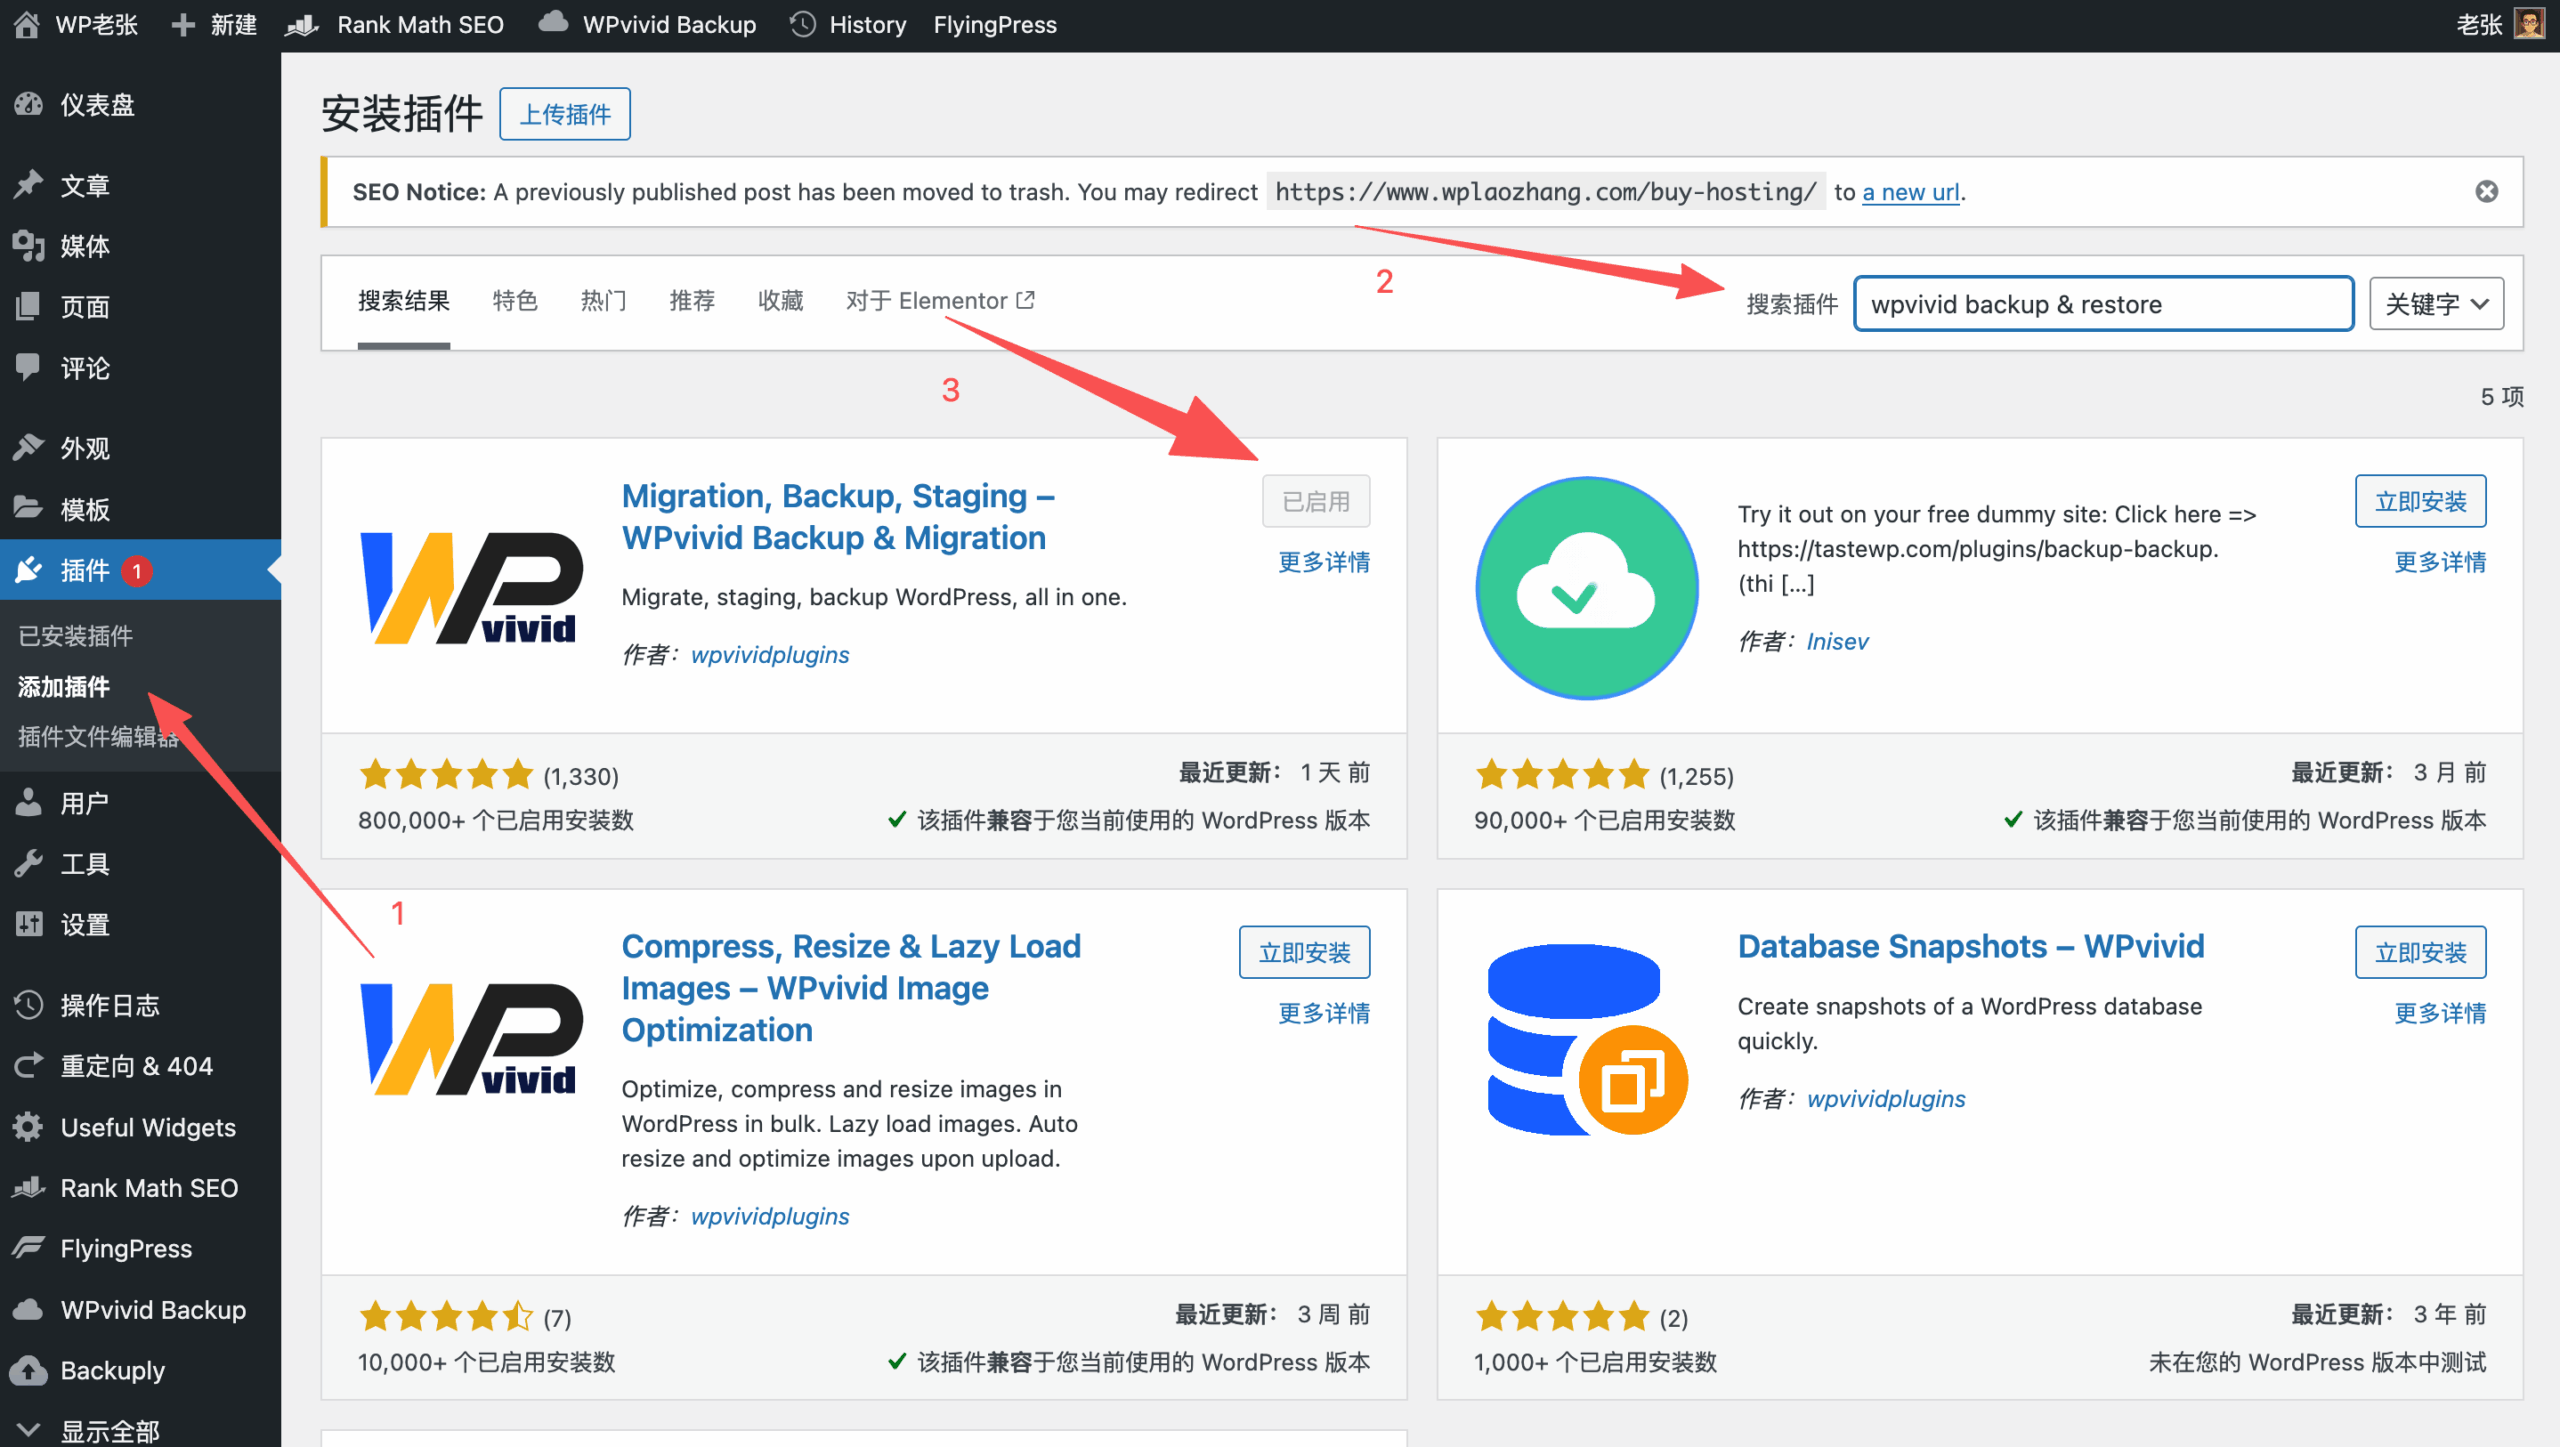Open the 'a new url' link
Image resolution: width=2560 pixels, height=1447 pixels.
click(x=1910, y=192)
